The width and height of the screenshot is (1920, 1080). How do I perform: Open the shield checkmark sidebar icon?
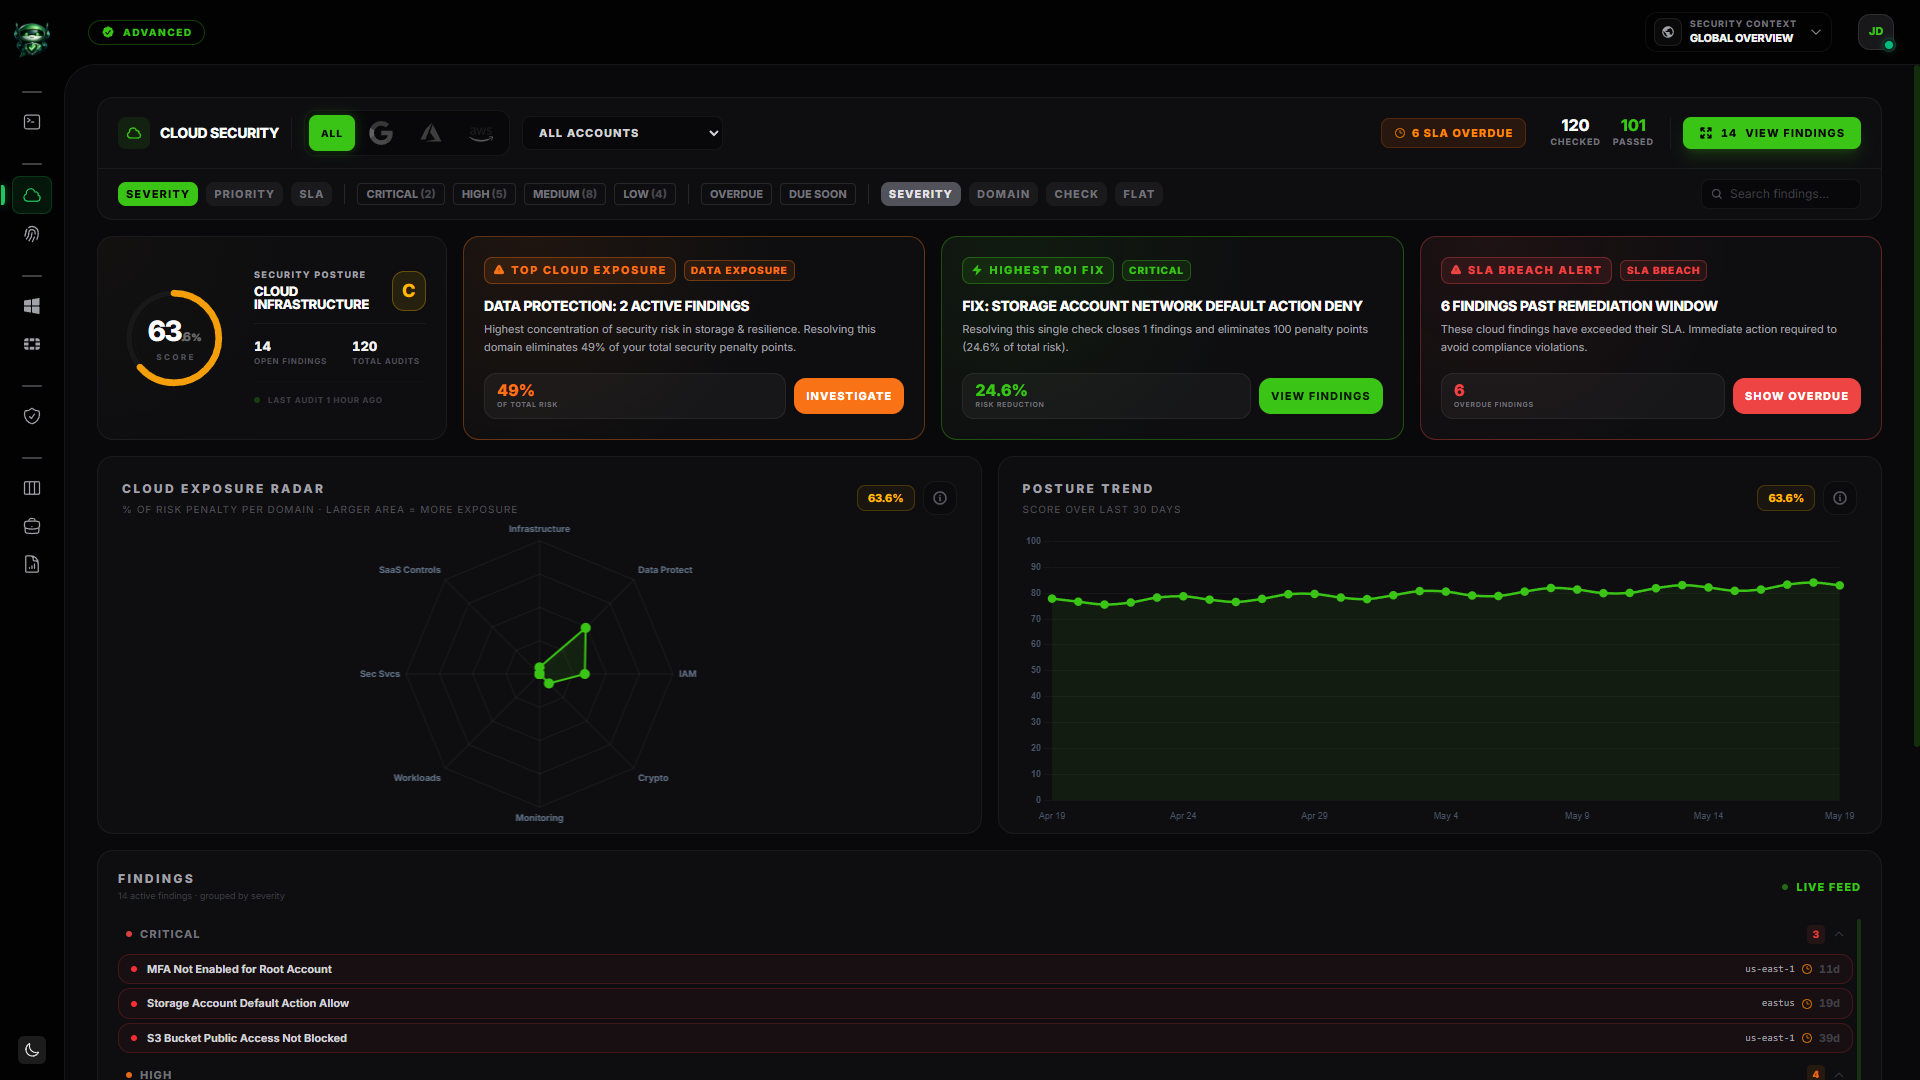32,416
